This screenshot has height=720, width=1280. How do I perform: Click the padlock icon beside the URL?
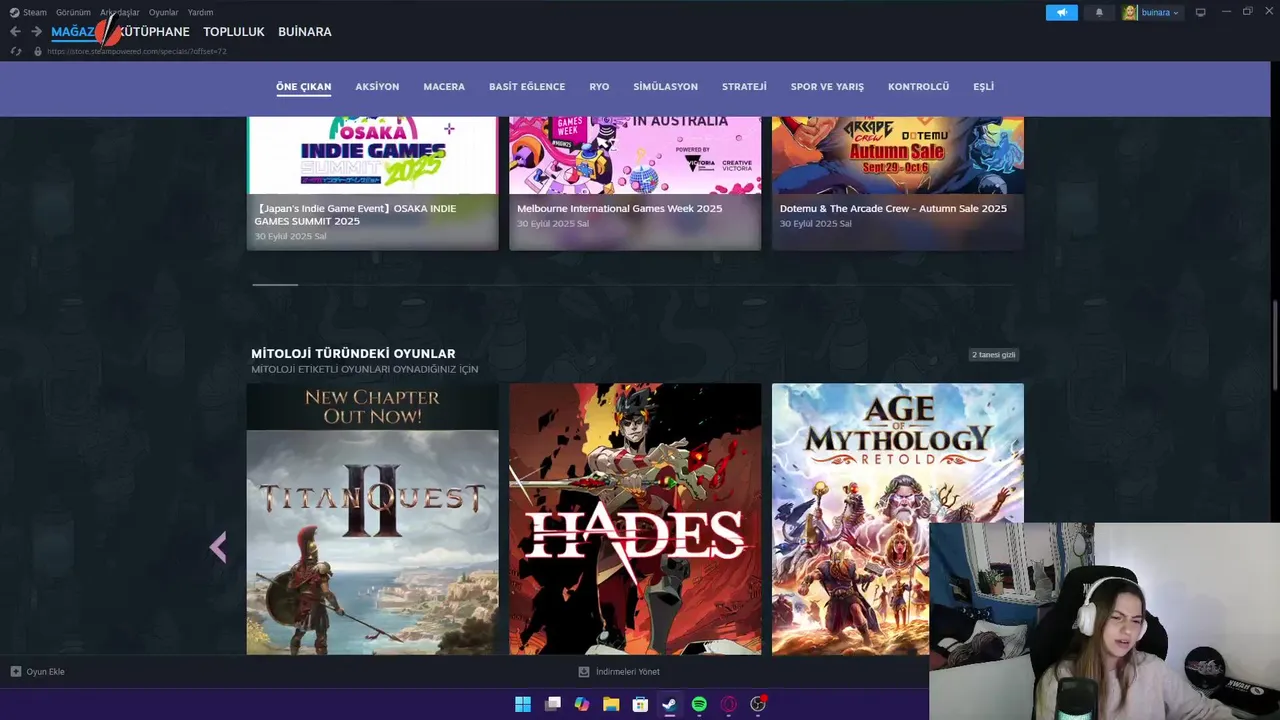tap(38, 51)
